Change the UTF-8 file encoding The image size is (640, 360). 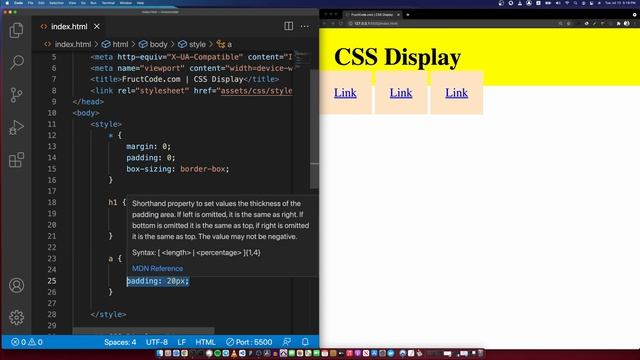click(157, 342)
